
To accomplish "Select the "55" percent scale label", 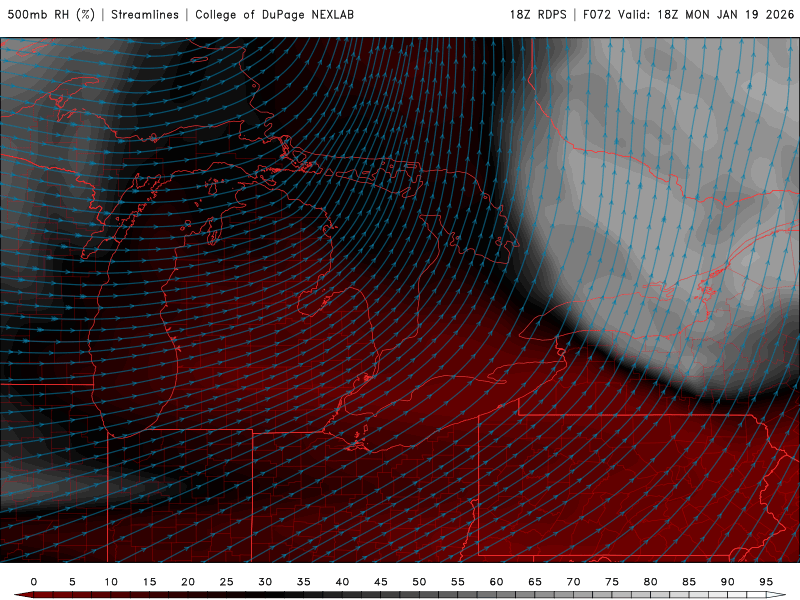I will tap(458, 582).
